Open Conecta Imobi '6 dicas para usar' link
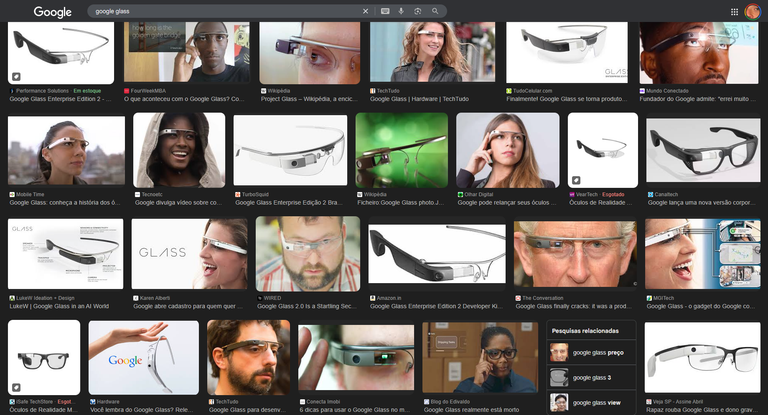768x415 pixels. click(356, 410)
